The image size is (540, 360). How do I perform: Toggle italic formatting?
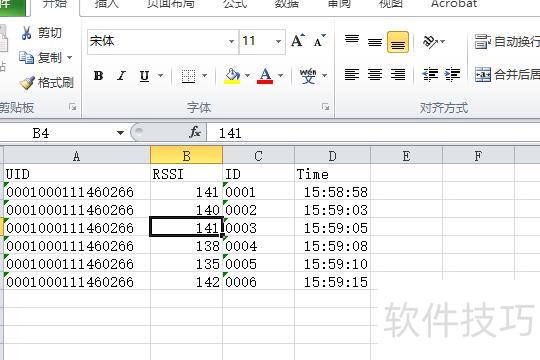121,75
